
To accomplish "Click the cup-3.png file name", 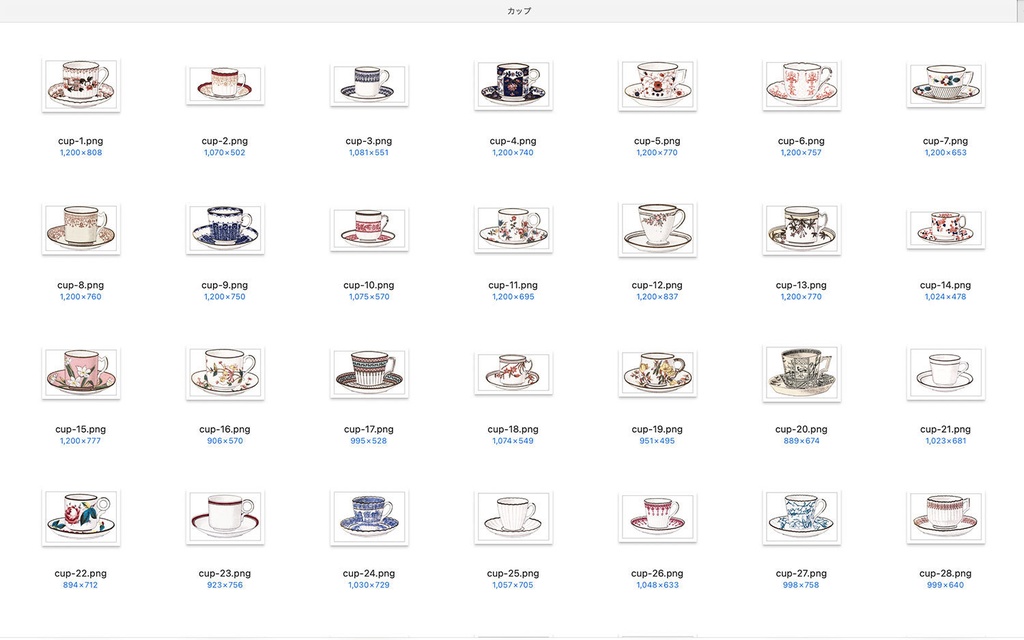I will (x=369, y=141).
